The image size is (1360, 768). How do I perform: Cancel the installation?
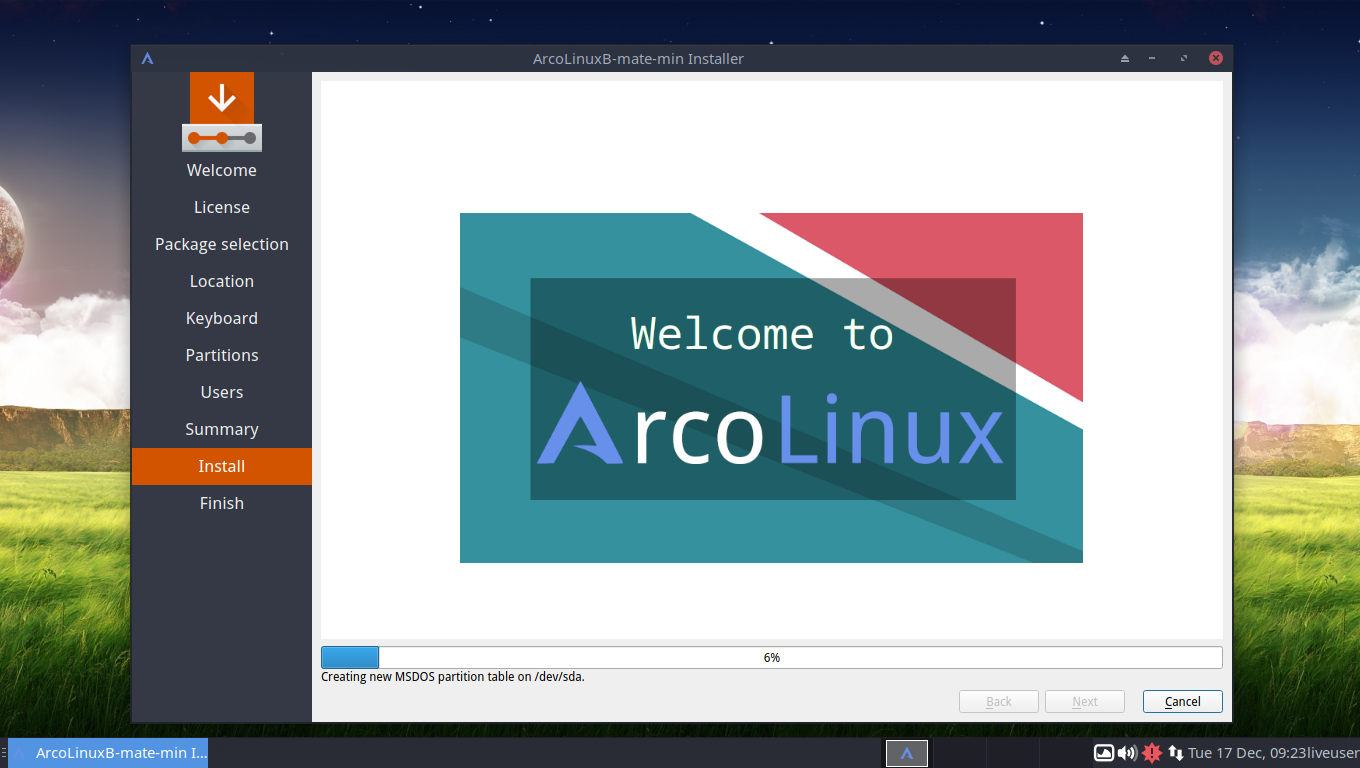tap(1183, 702)
